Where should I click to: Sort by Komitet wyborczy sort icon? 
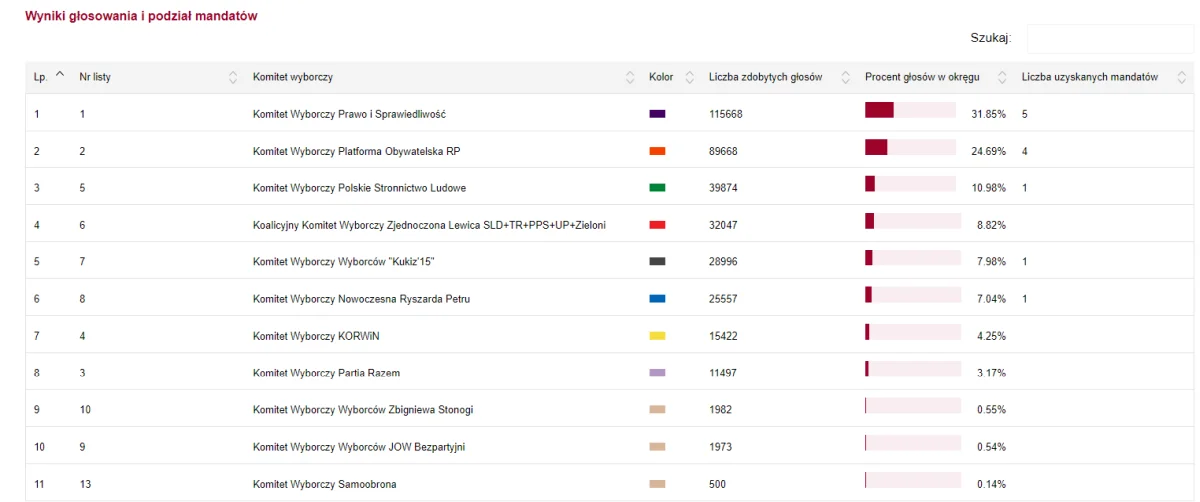pos(630,77)
